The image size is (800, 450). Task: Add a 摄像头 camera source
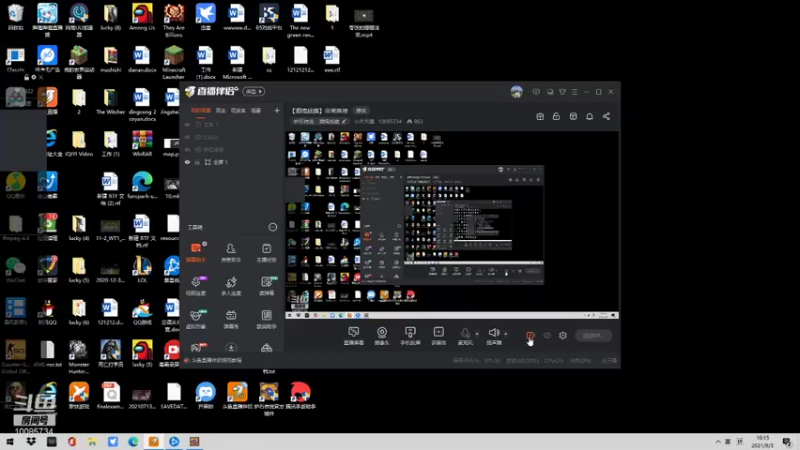[382, 336]
